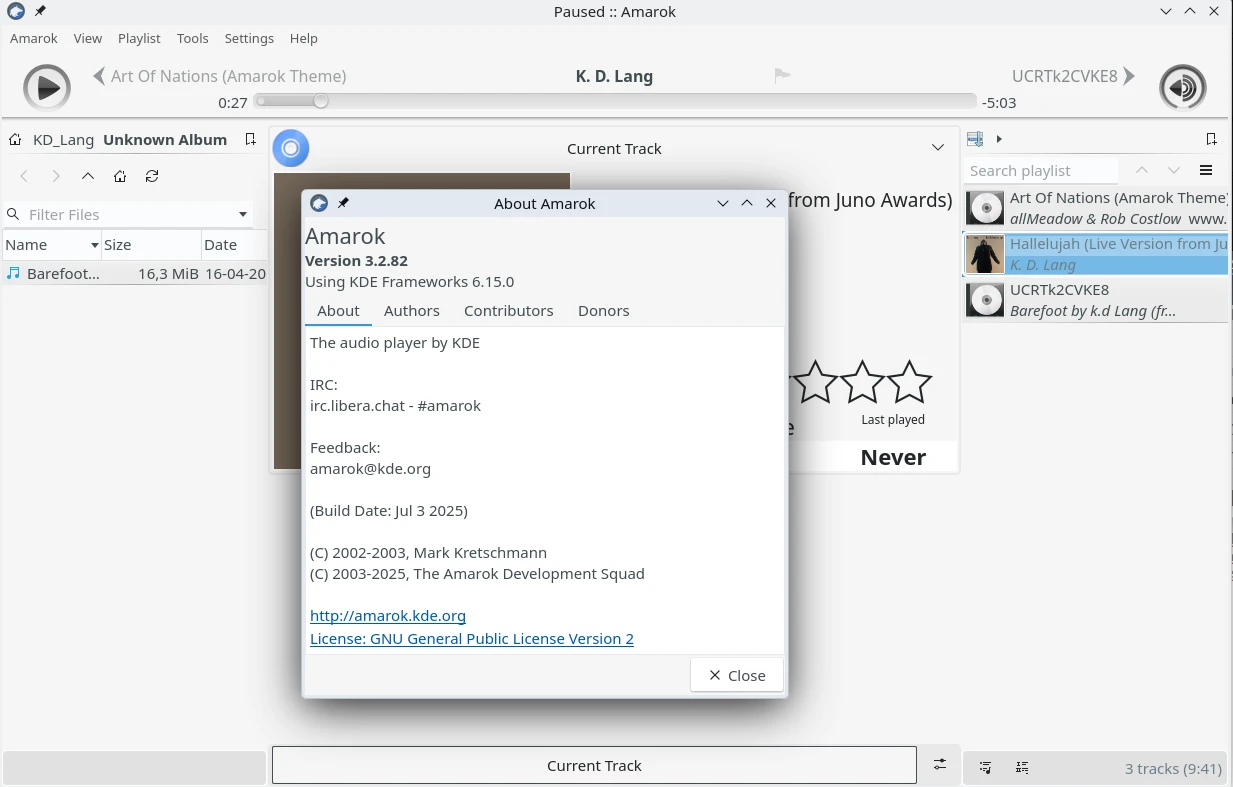This screenshot has width=1233, height=787.
Task: Click the Search playlist input field
Action: click(1040, 171)
